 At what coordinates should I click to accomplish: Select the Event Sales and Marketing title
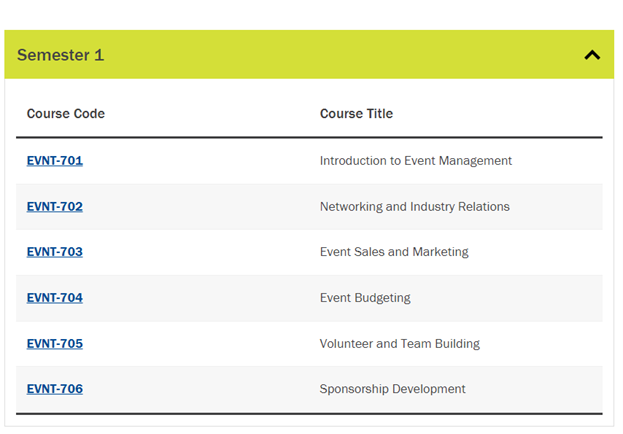pyautogui.click(x=394, y=252)
